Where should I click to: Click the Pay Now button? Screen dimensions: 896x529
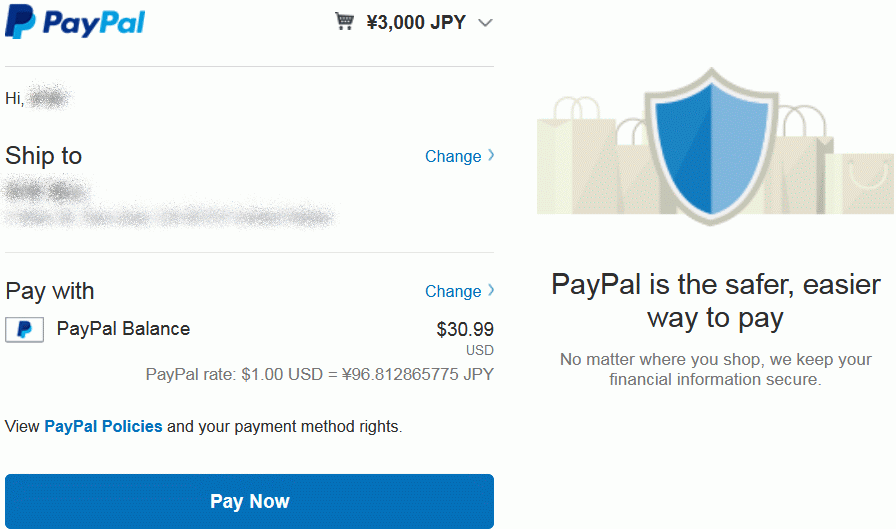point(249,501)
